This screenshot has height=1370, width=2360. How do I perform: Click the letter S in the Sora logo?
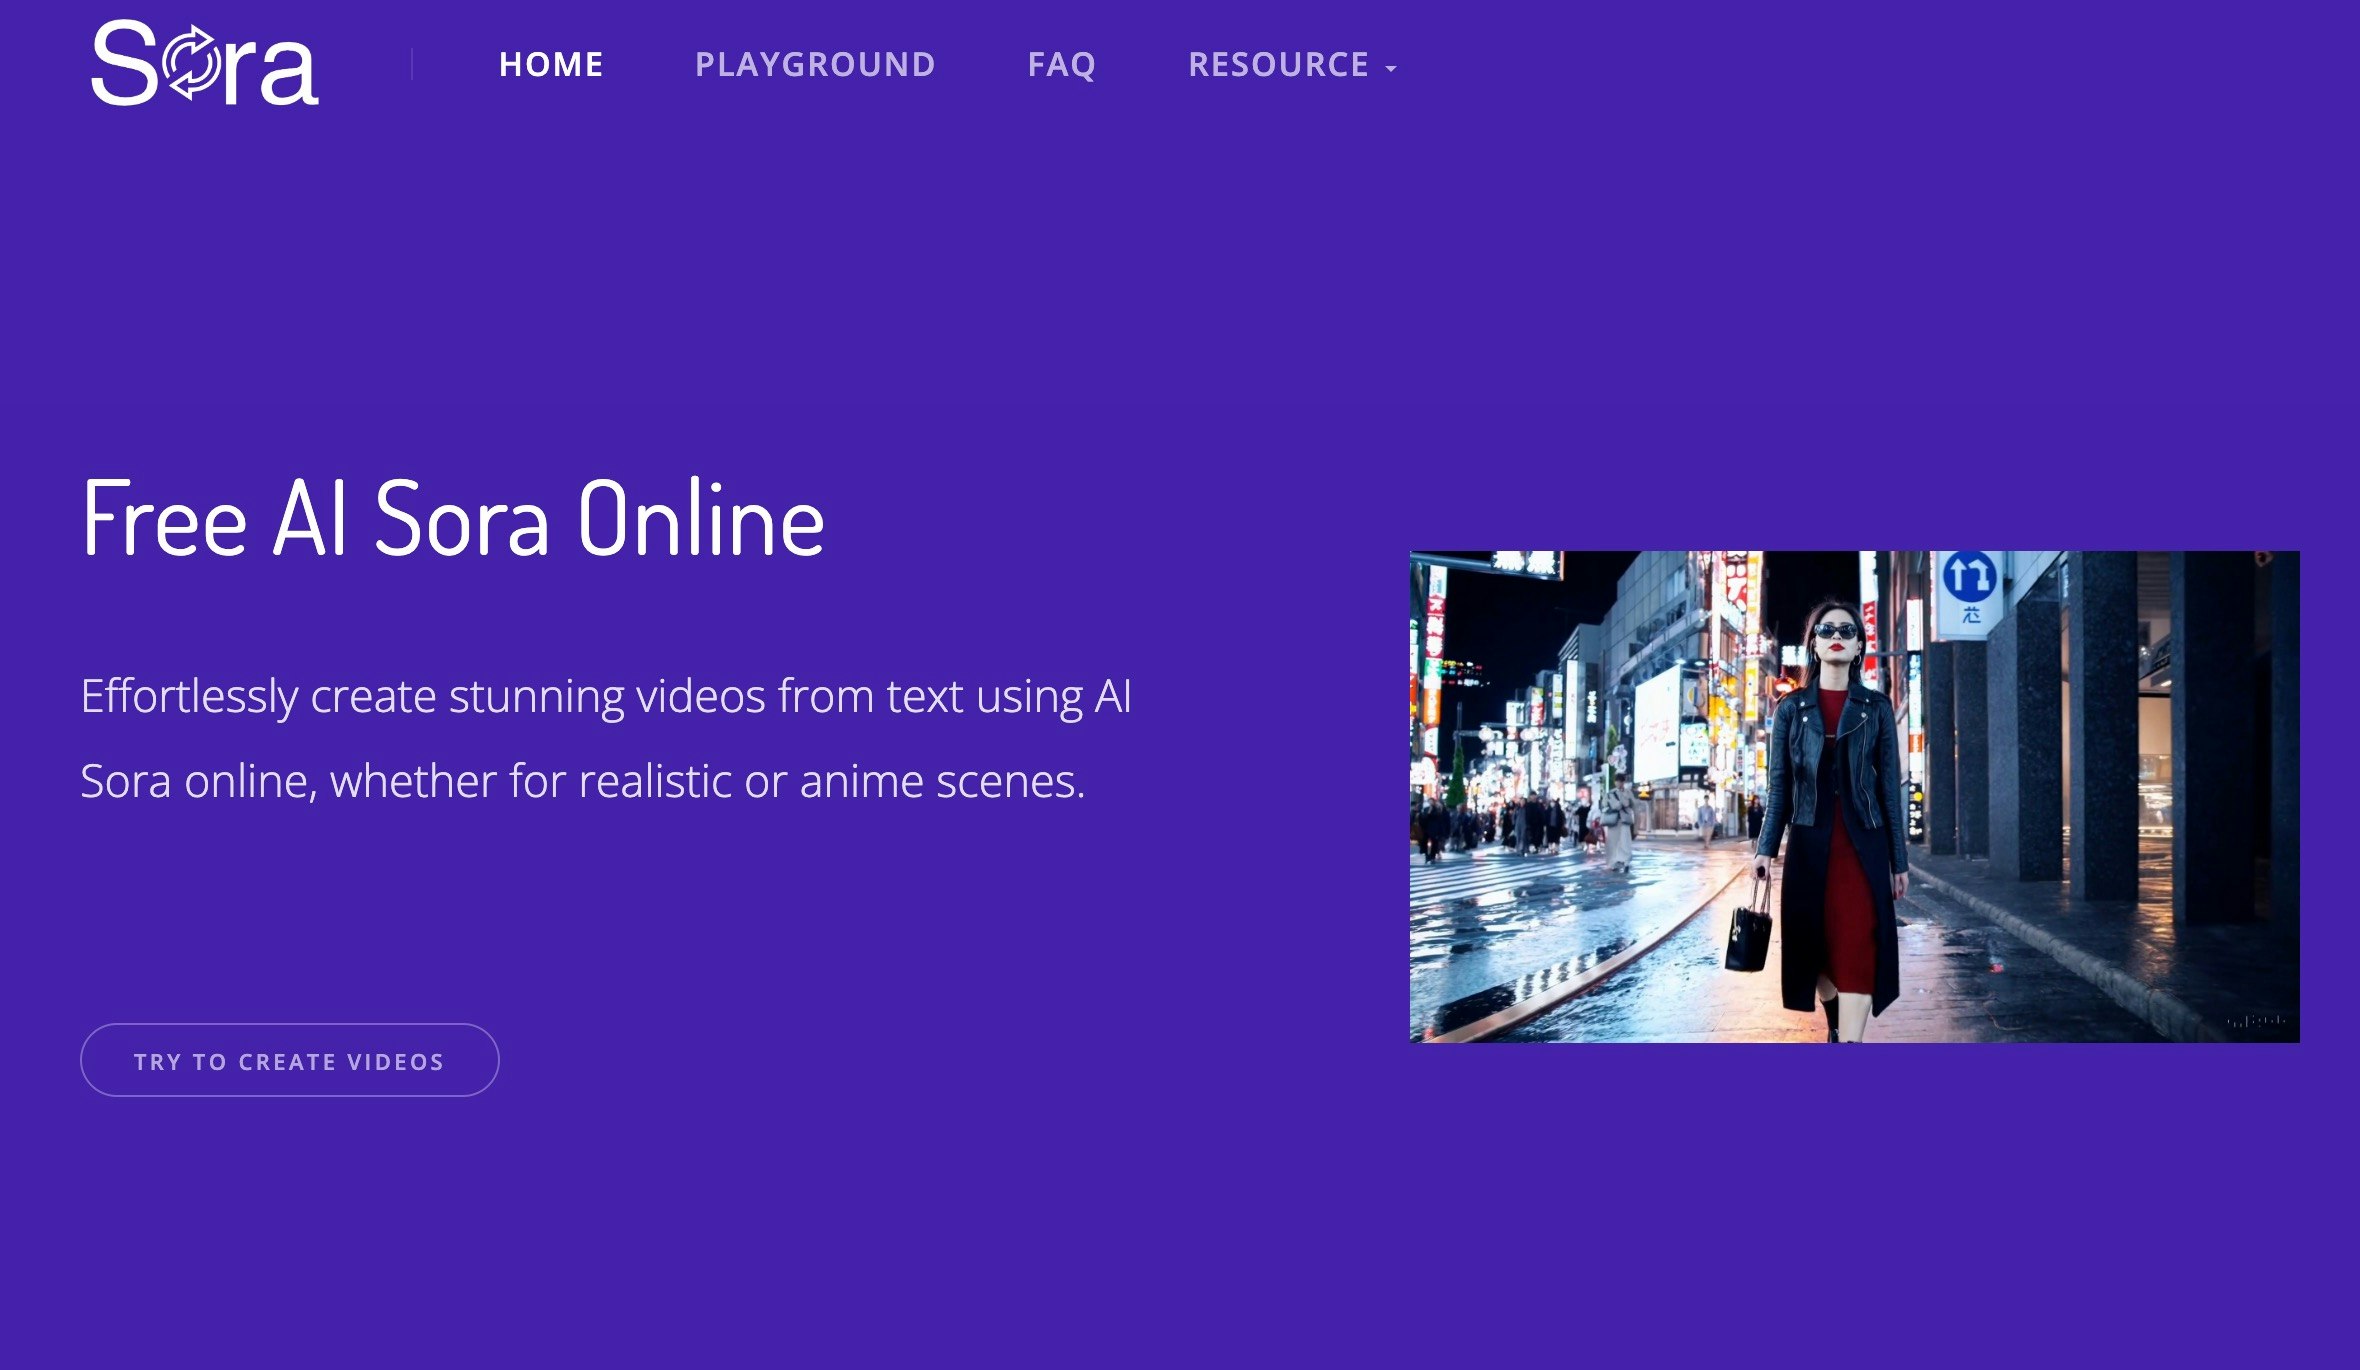coord(124,64)
